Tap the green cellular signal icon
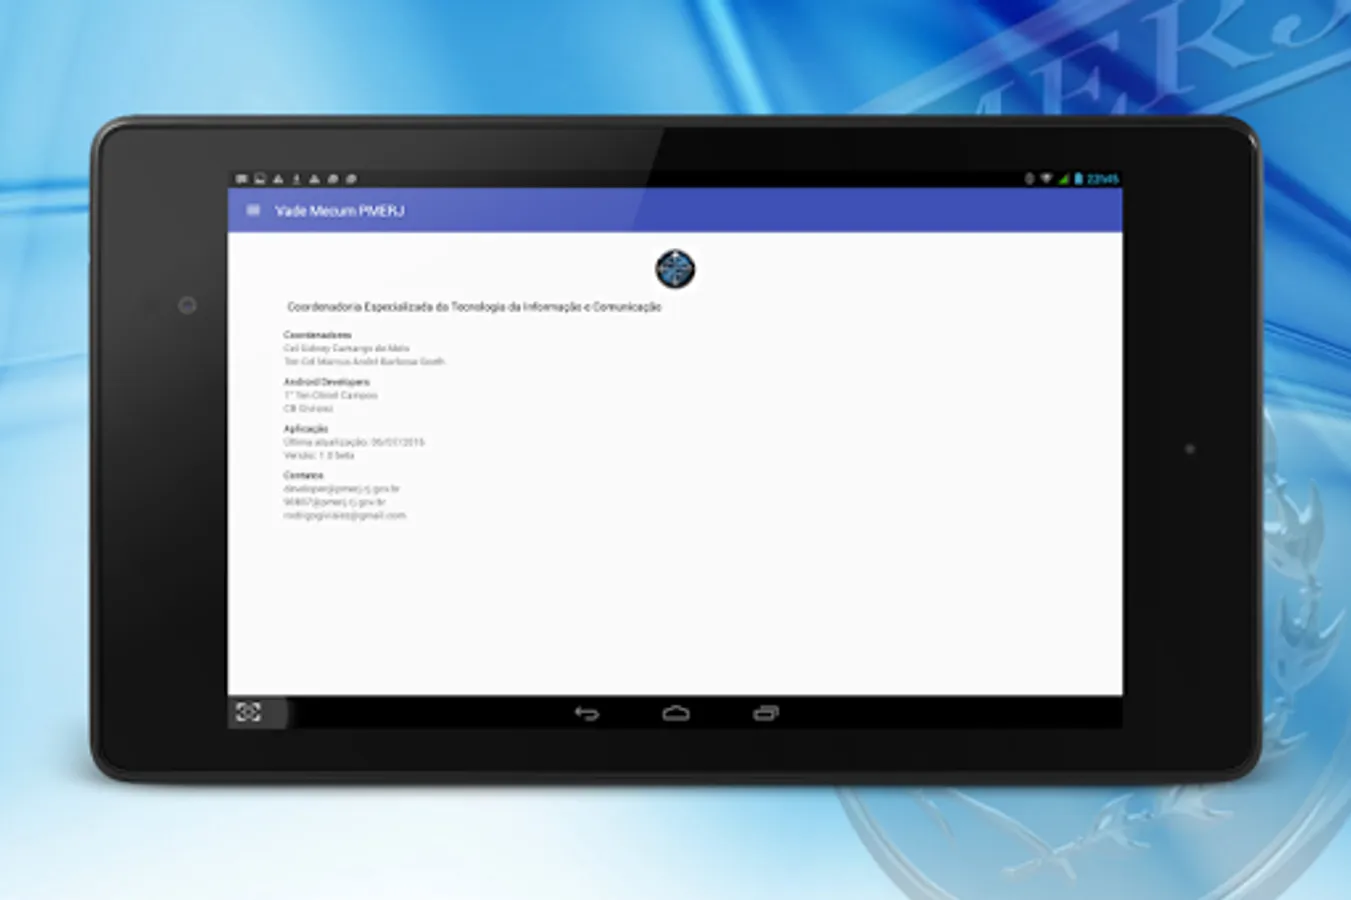The image size is (1351, 900). [1063, 179]
